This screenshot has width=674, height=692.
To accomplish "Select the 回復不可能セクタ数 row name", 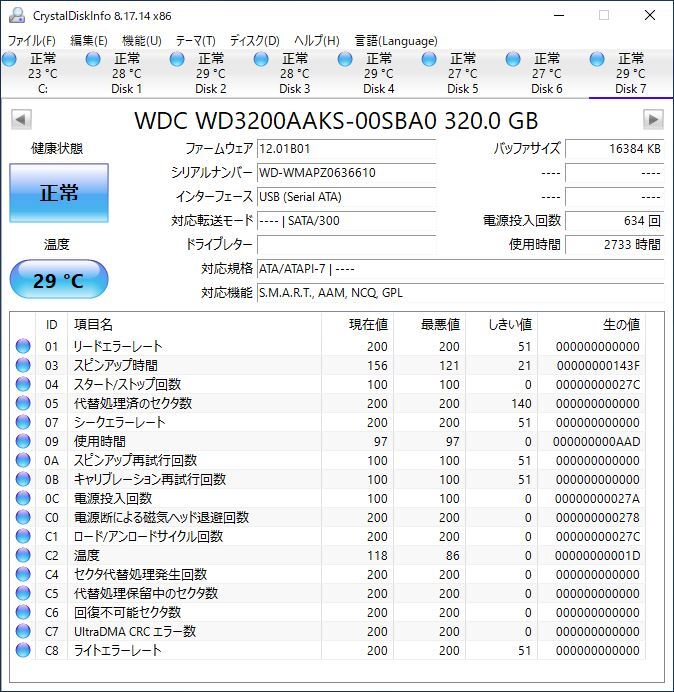I will pyautogui.click(x=127, y=612).
